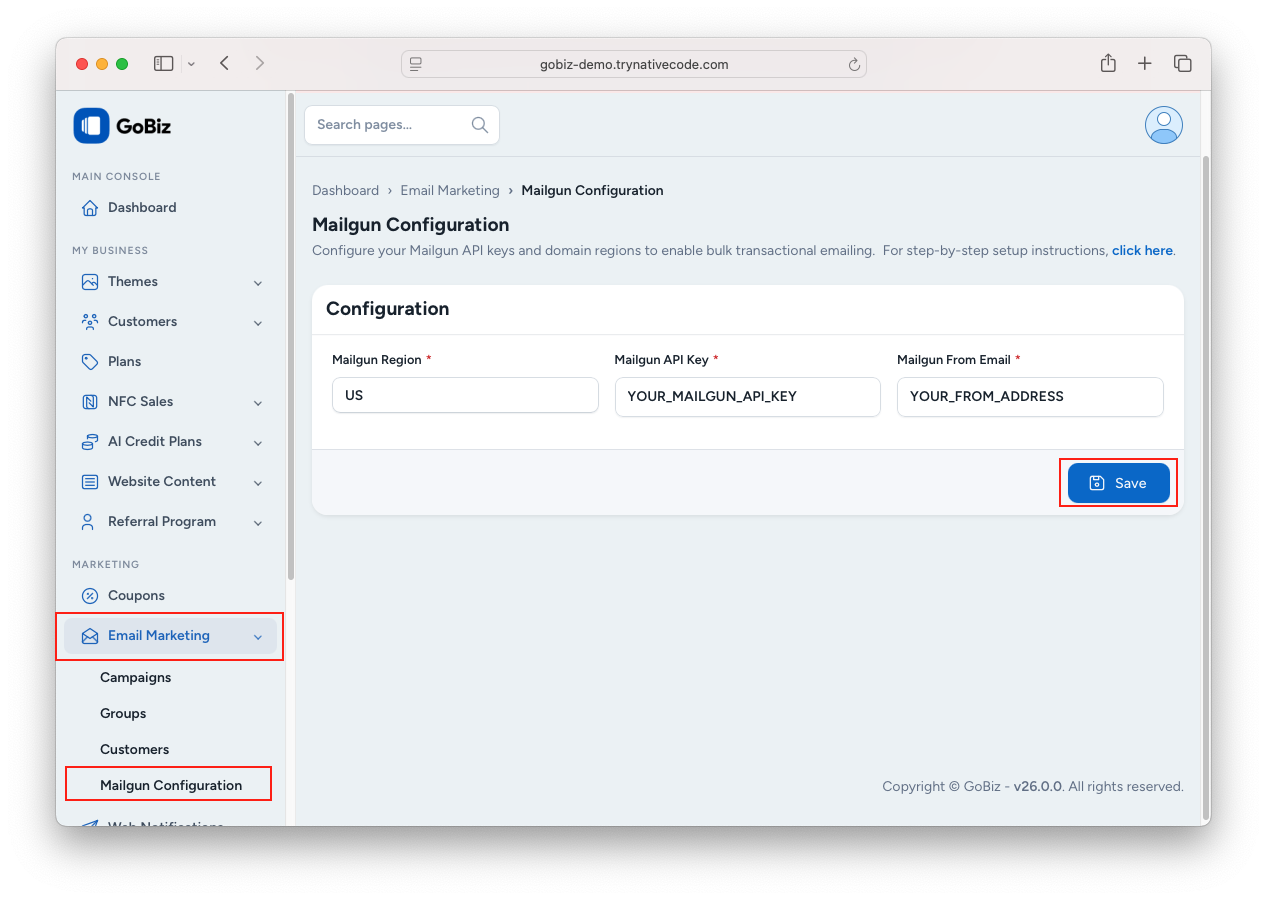The height and width of the screenshot is (900, 1267).
Task: Click the sidebar Customers people icon under My Business
Action: pyautogui.click(x=90, y=322)
